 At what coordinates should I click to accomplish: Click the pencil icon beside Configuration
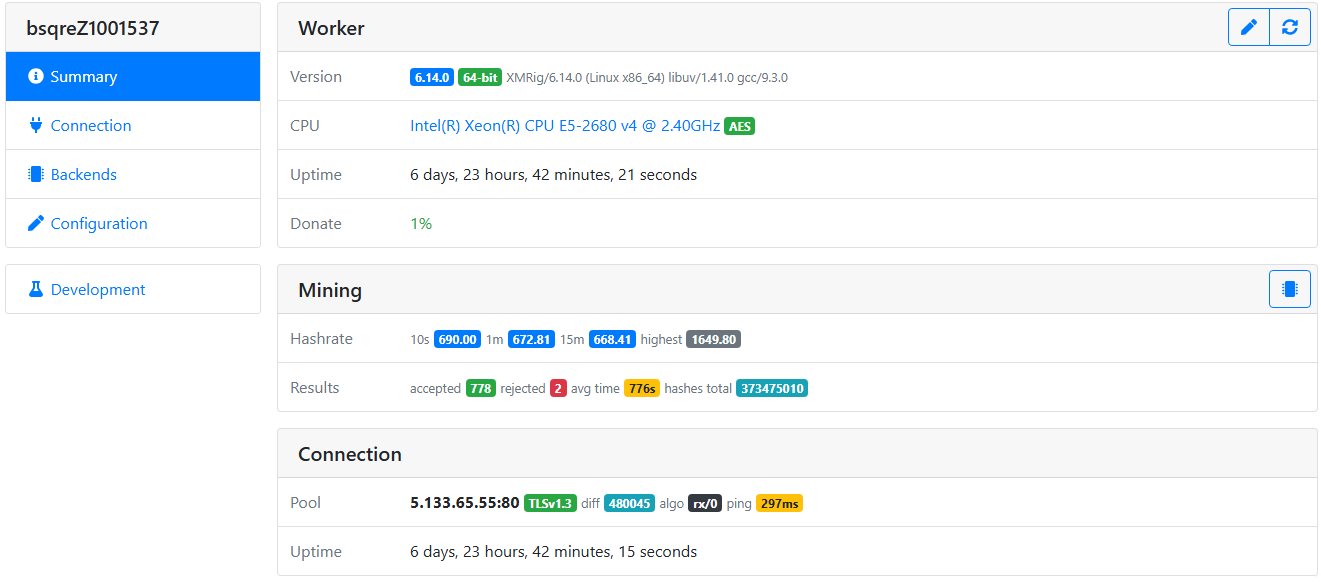37,223
